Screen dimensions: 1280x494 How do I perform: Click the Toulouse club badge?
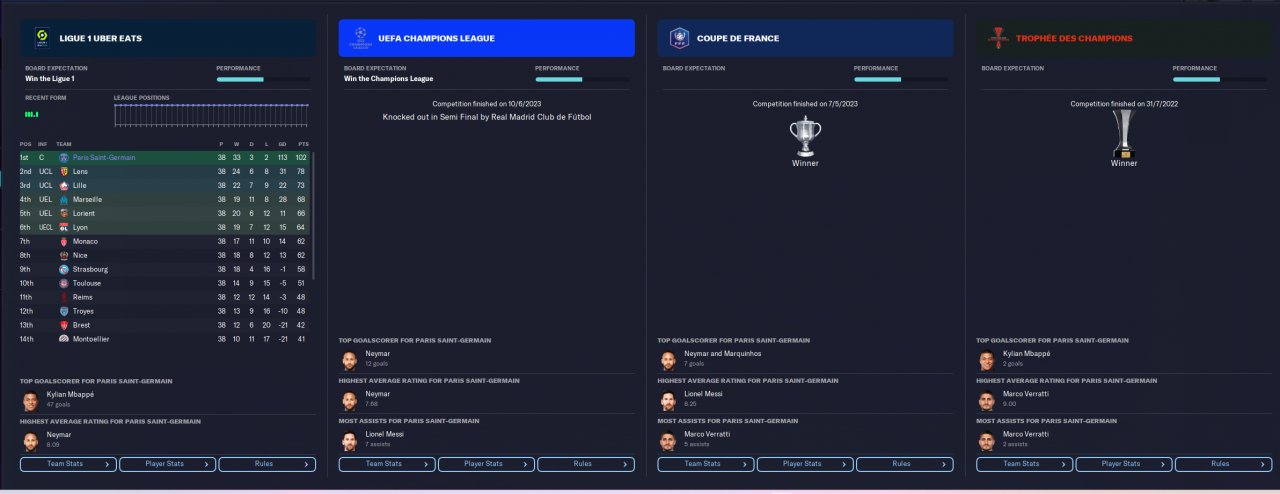click(x=64, y=283)
